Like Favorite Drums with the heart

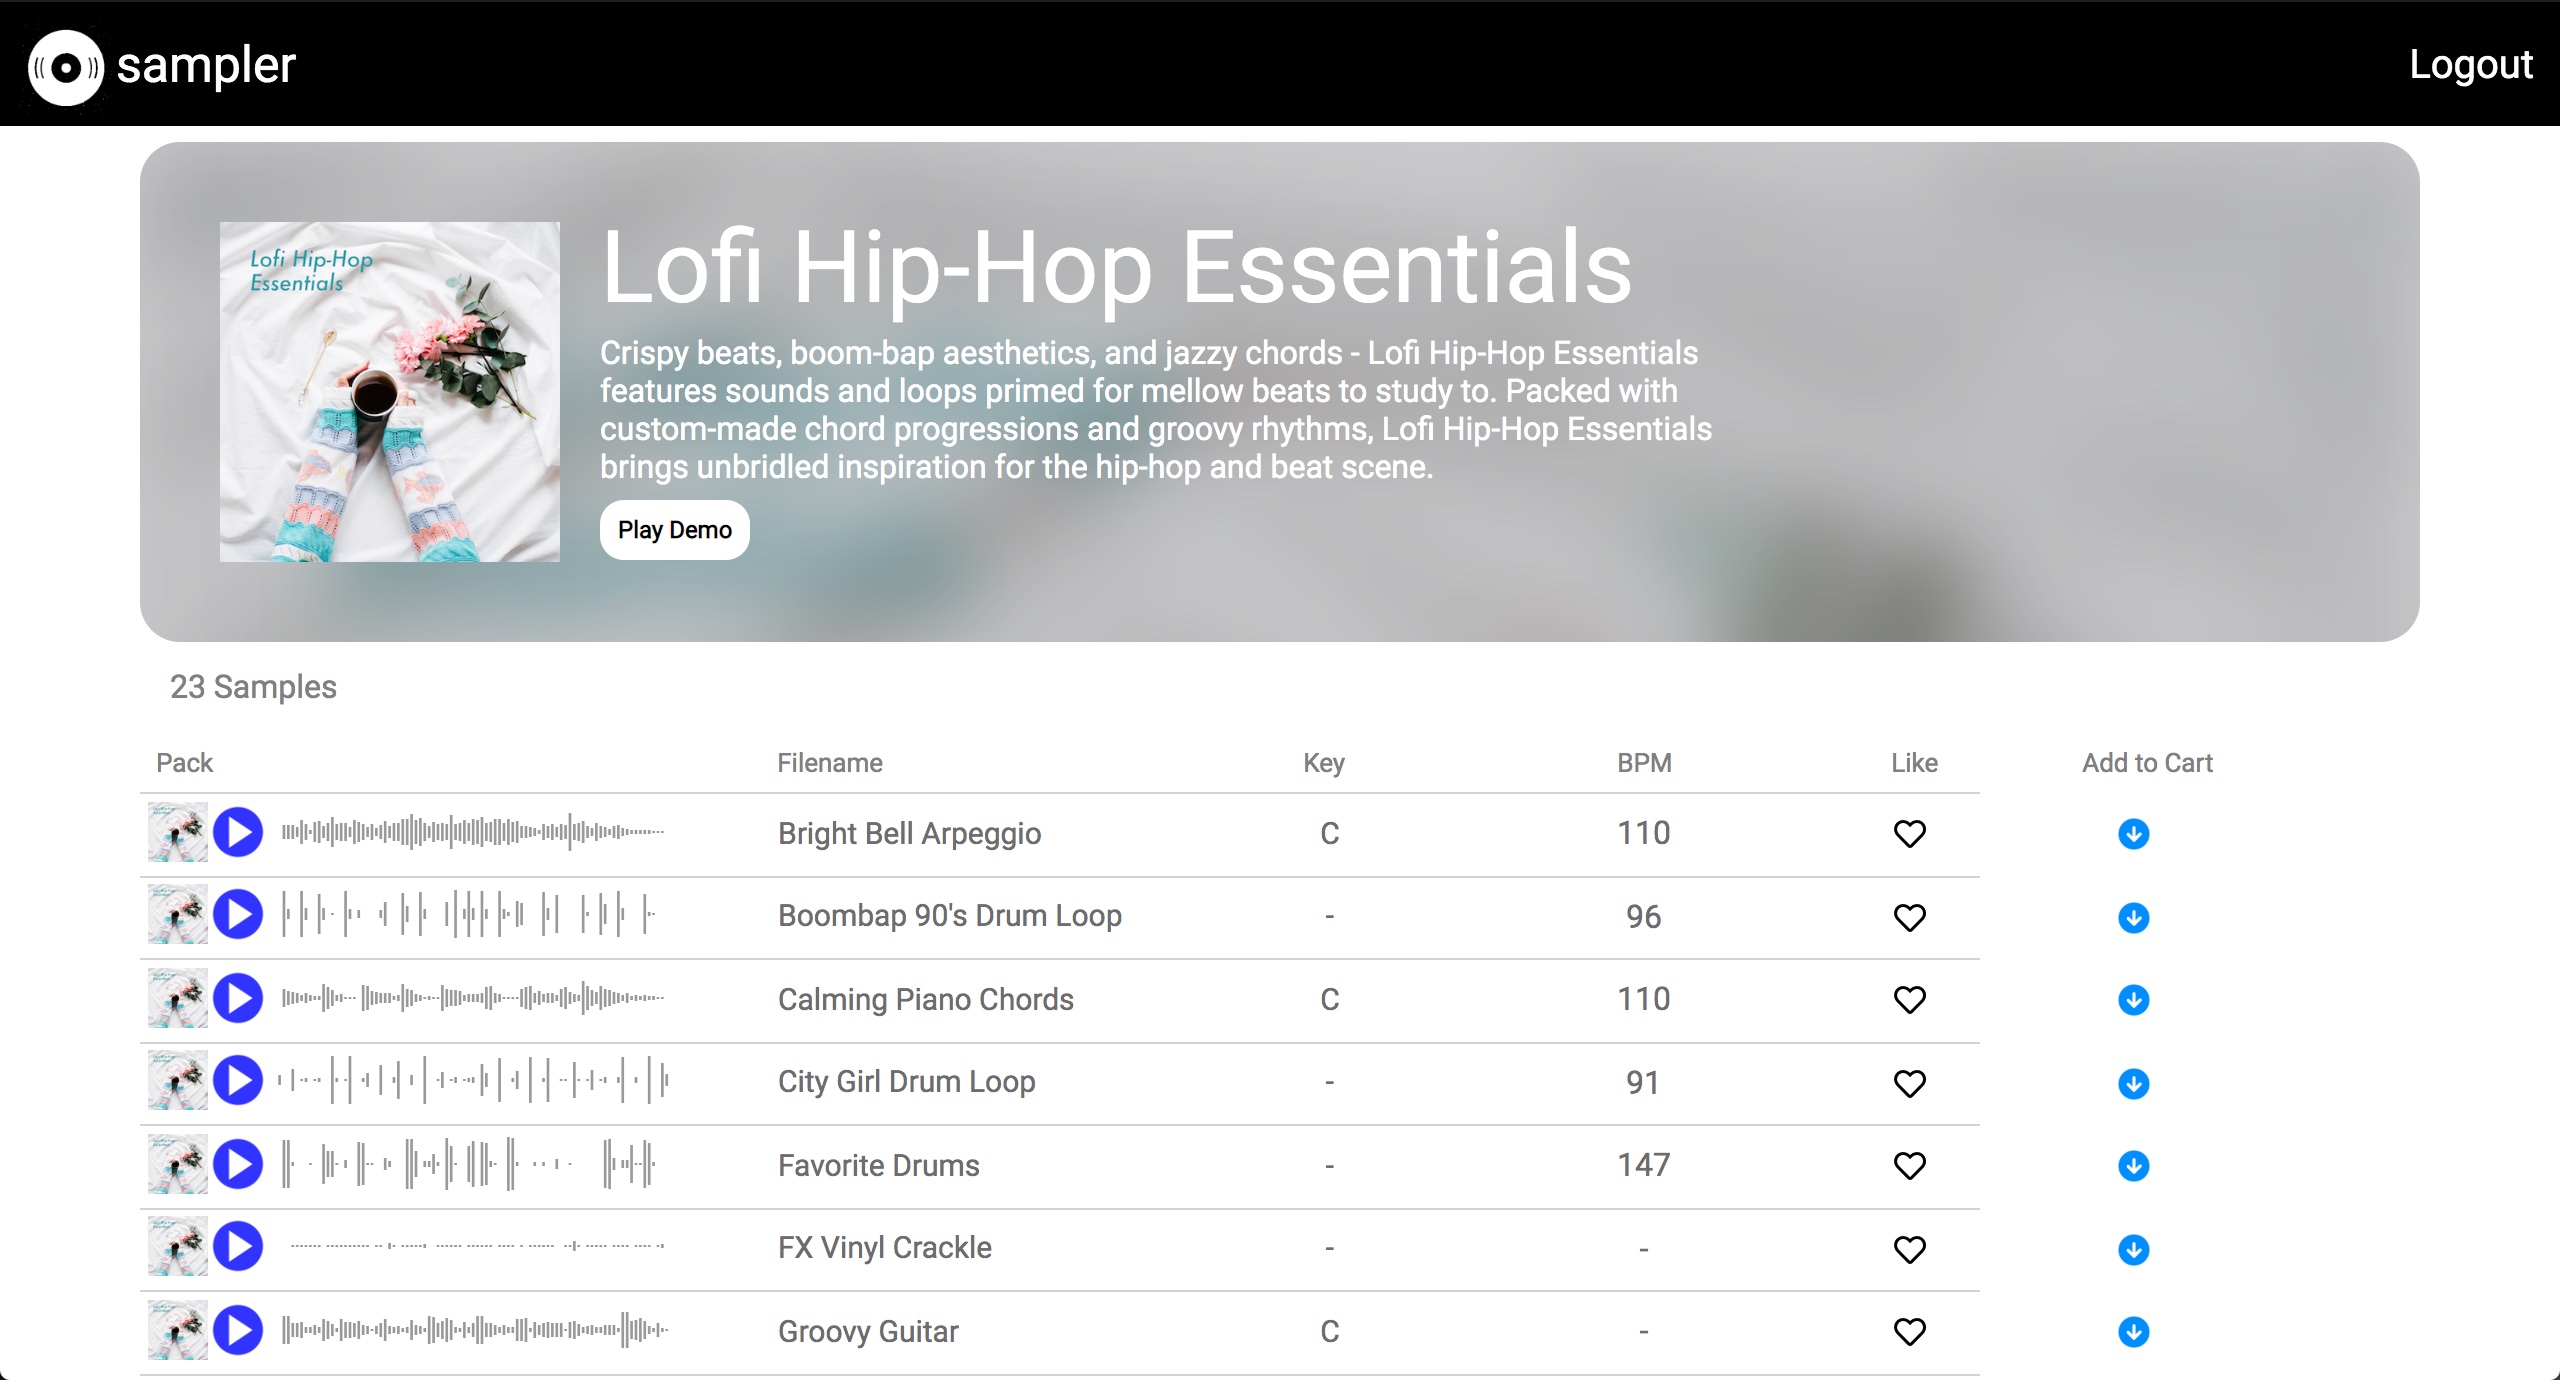[1910, 1165]
